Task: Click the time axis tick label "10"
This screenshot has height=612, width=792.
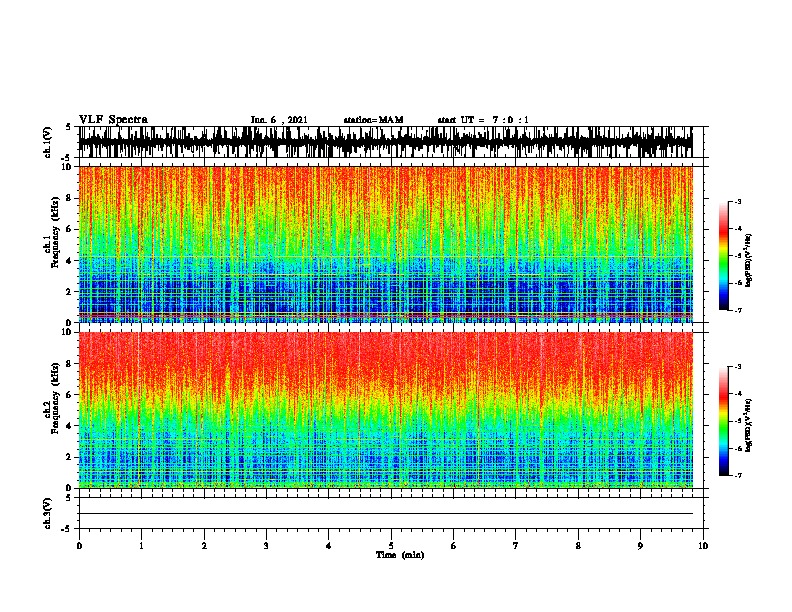Action: (x=703, y=546)
